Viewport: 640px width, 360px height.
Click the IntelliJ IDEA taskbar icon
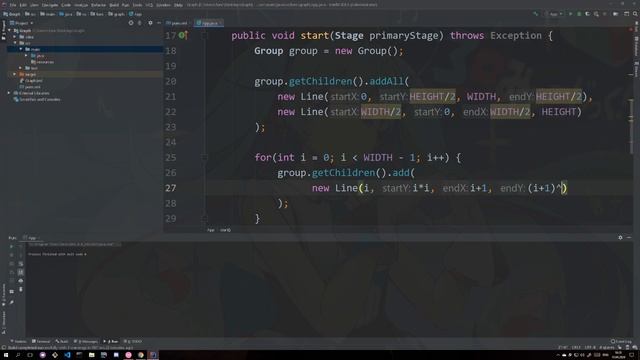click(153, 355)
